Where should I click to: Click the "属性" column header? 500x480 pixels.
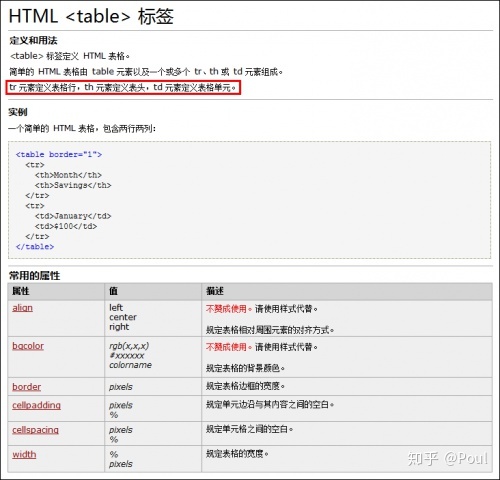(x=20, y=291)
